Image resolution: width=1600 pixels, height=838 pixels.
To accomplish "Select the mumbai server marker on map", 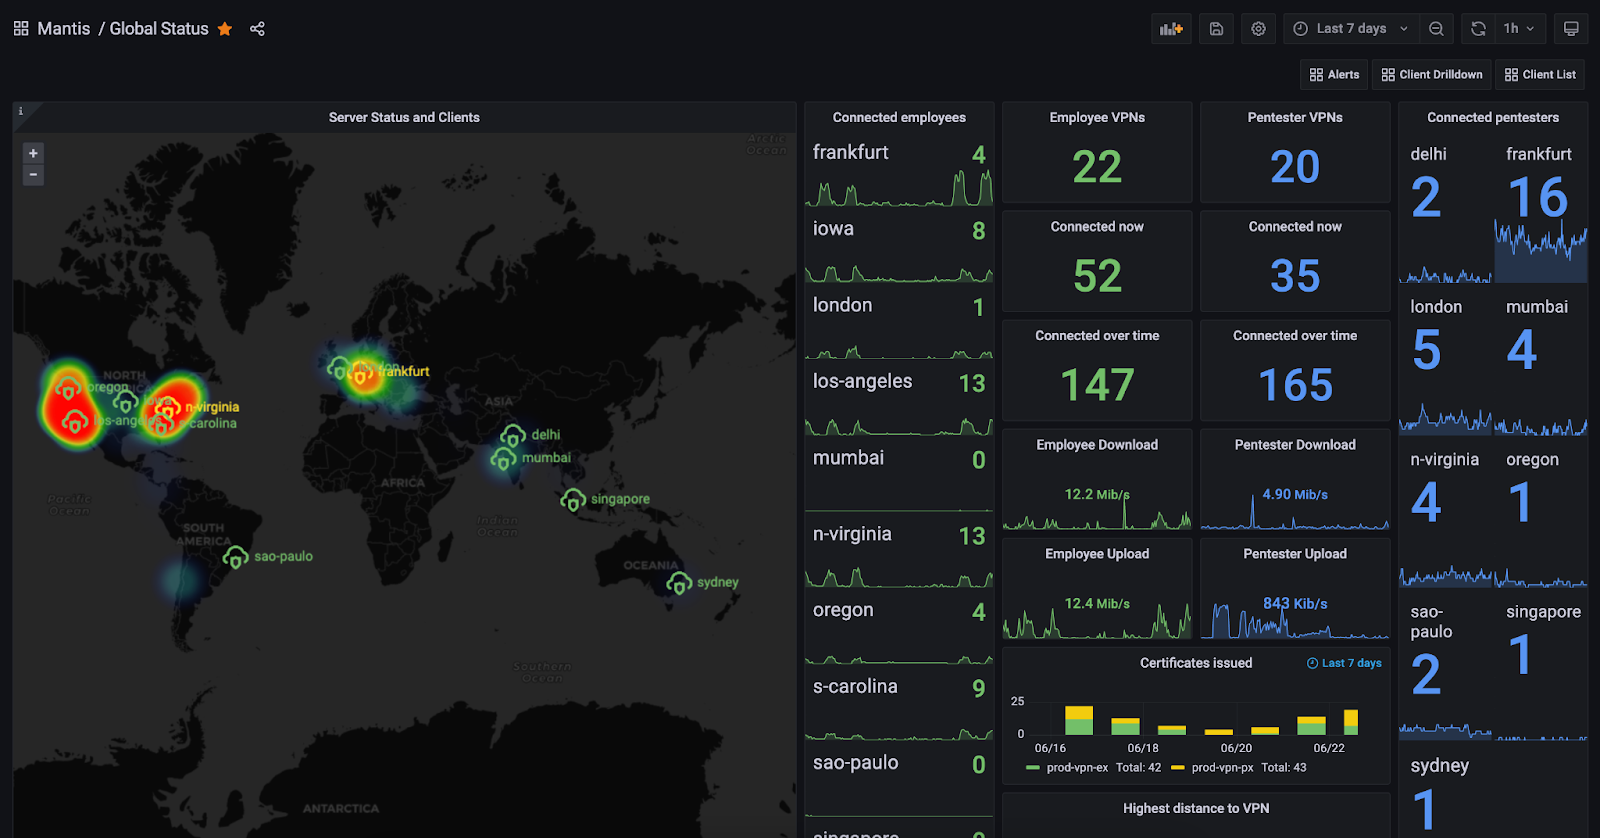I will [503, 459].
